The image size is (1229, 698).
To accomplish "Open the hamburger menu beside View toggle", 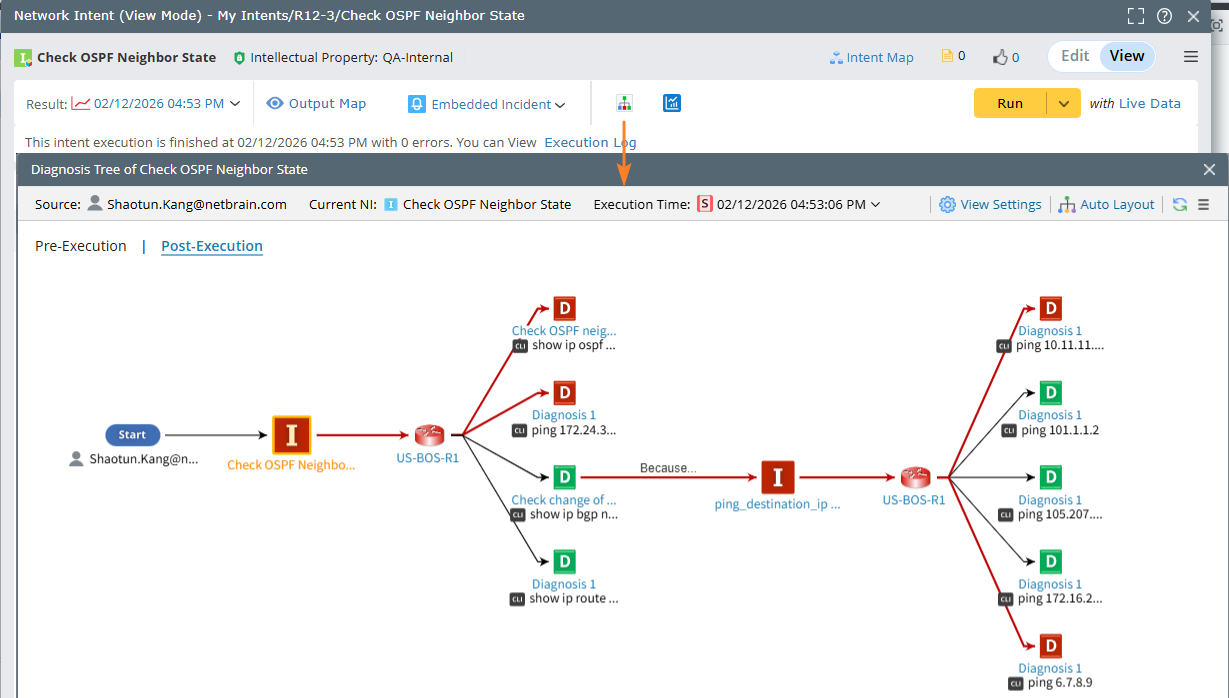I will [x=1191, y=57].
